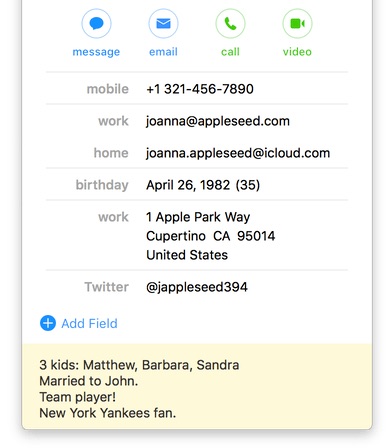Click the home email joanna.appleseed@icloud.com
387x448 pixels.
tap(238, 153)
